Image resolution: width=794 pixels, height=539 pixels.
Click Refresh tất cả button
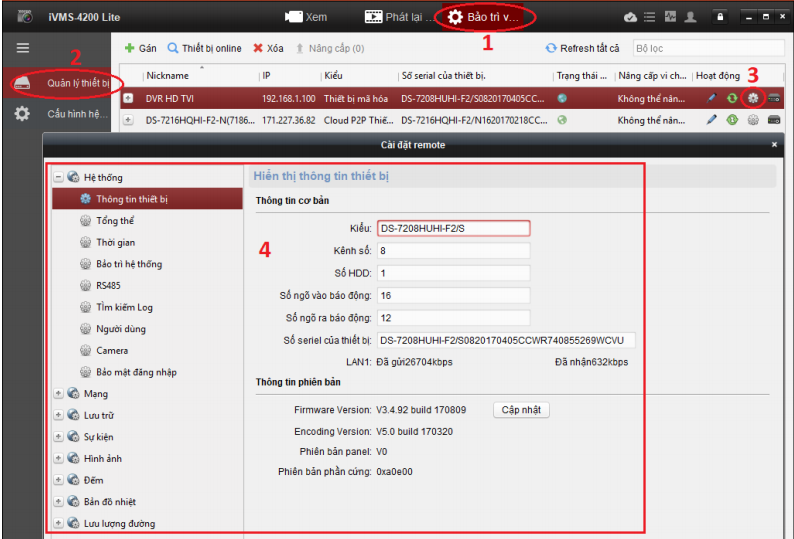pos(583,48)
